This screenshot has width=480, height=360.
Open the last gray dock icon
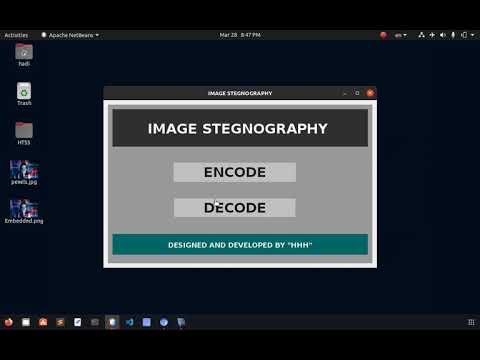coord(181,323)
